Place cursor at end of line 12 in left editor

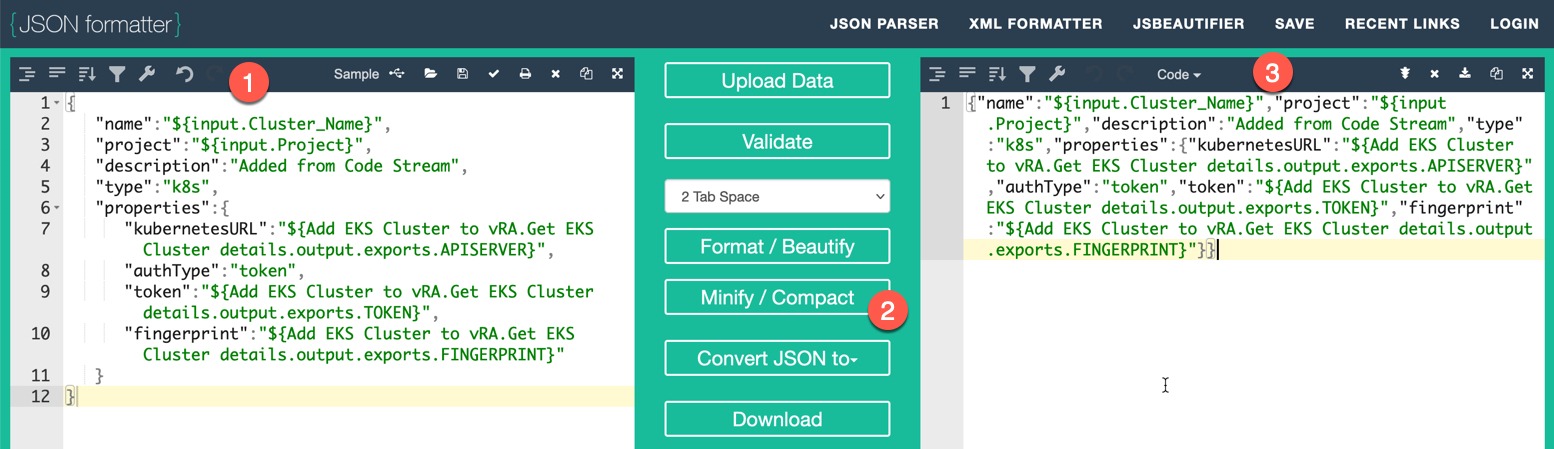[x=77, y=397]
